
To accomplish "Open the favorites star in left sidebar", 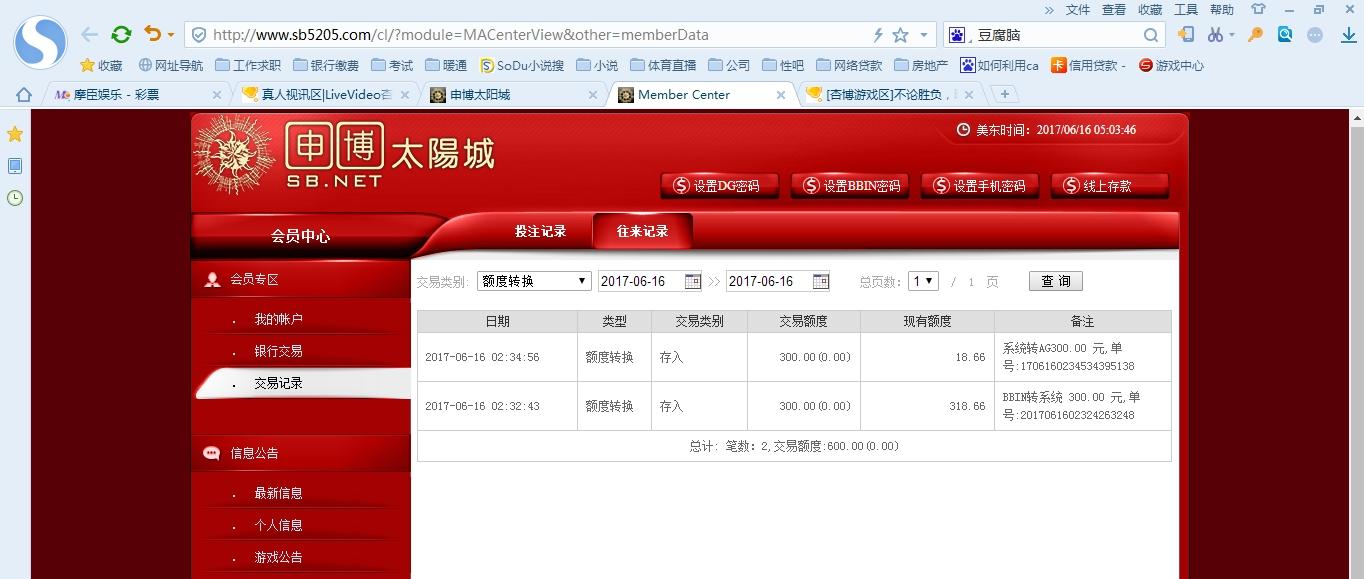I will [15, 134].
